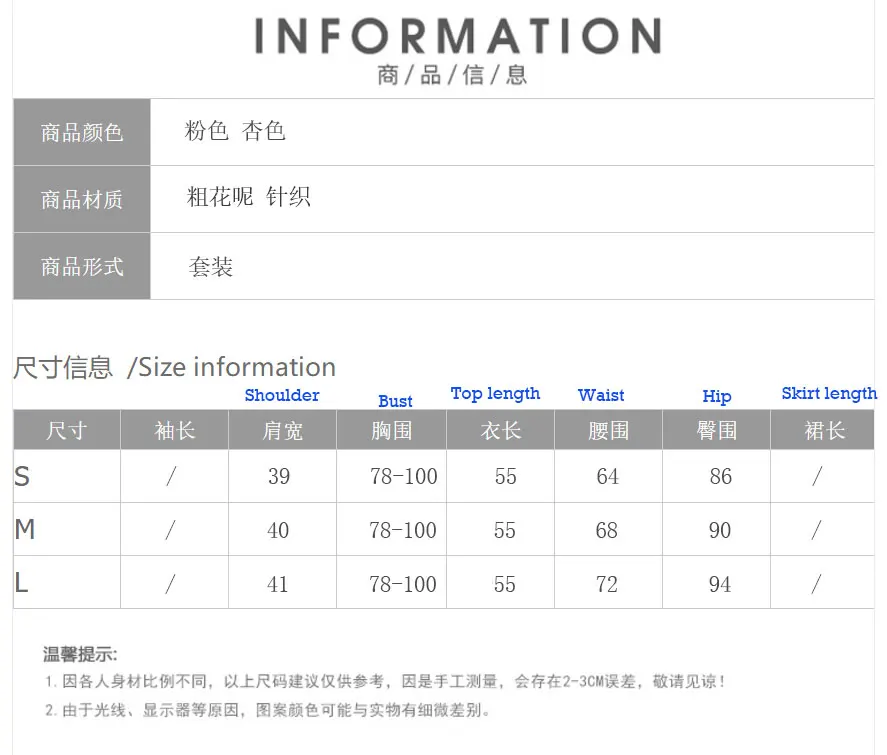Image resolution: width=887 pixels, height=755 pixels.
Task: Click the blue Bust label
Action: pos(395,401)
